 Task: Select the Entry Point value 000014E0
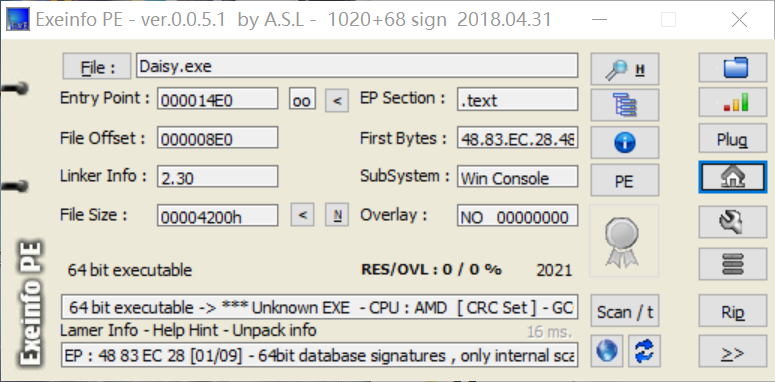217,99
